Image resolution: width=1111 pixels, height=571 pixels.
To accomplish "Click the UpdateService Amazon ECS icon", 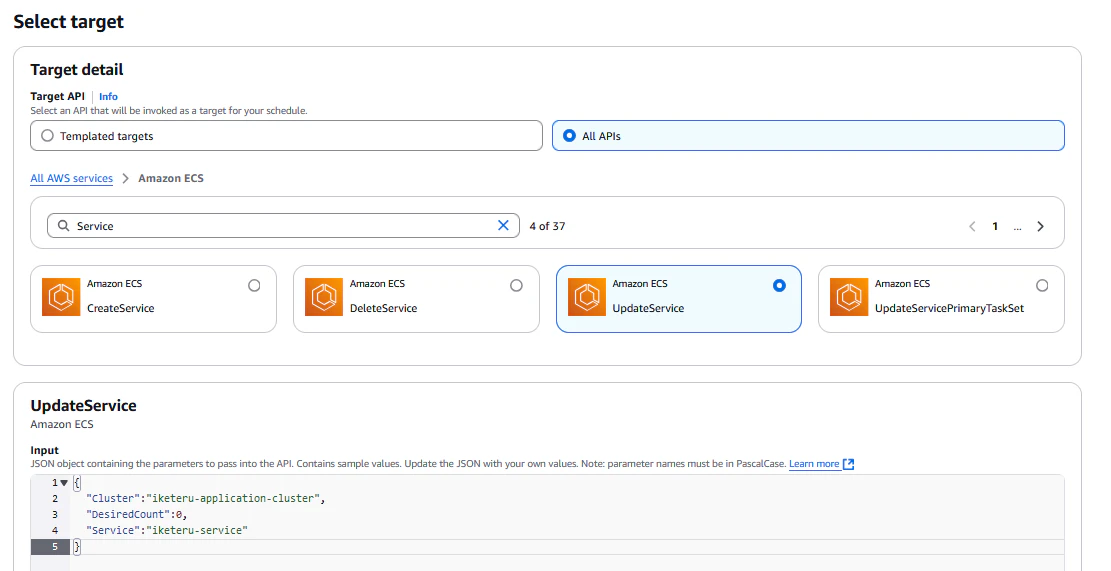I will click(587, 297).
